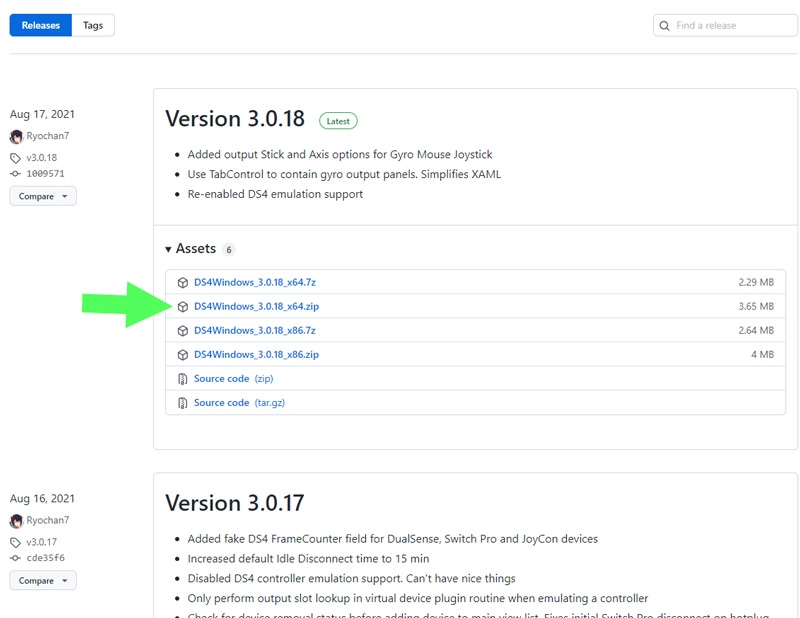Click the zip file icon beside Source code (zip)
Viewport: 800px width, 618px height.
[x=183, y=379]
